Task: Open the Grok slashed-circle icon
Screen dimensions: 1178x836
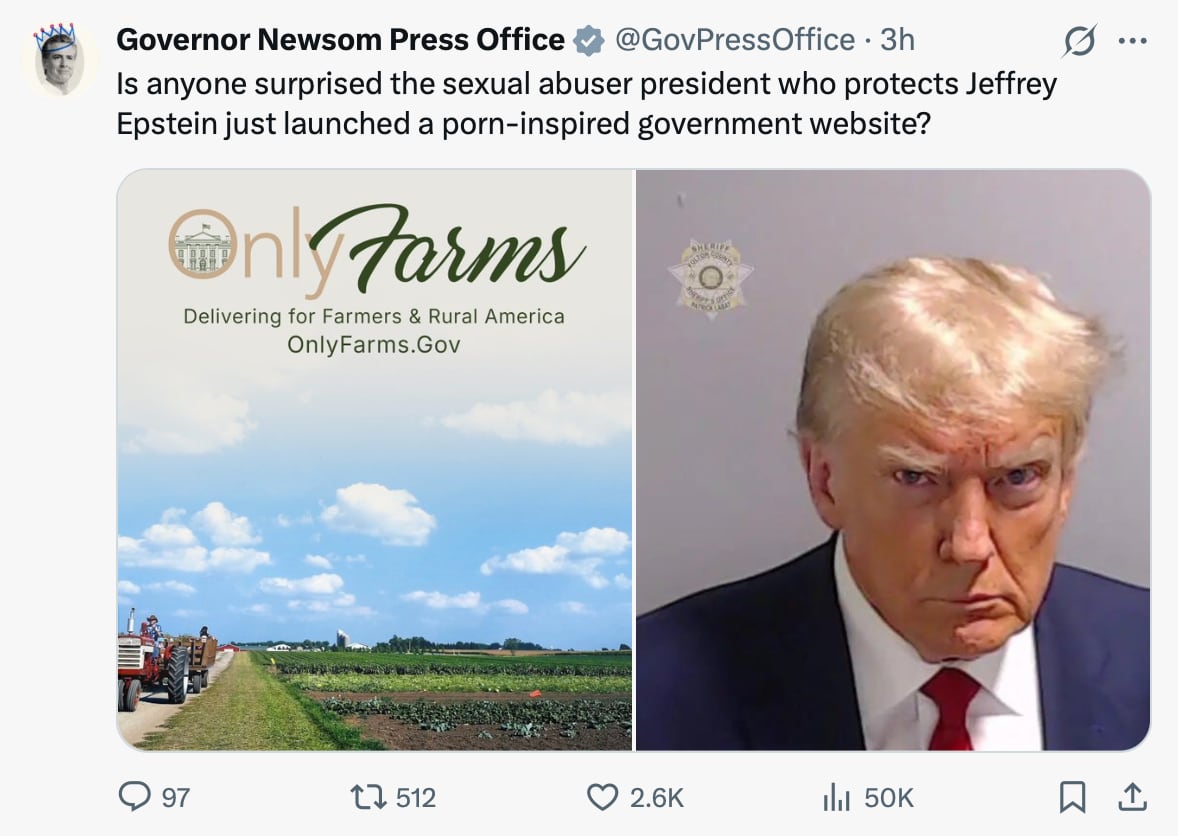Action: tap(1080, 41)
